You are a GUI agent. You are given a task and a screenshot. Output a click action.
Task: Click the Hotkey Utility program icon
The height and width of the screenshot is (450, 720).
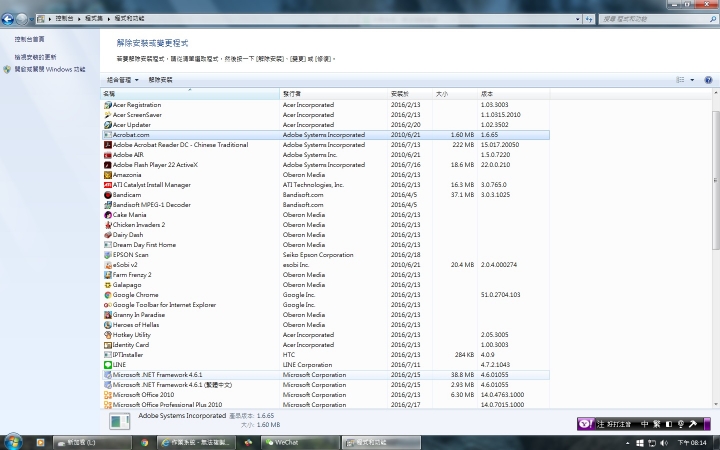(108, 335)
